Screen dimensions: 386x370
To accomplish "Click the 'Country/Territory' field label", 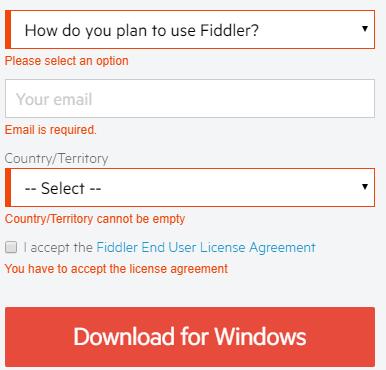I will coord(56,158).
